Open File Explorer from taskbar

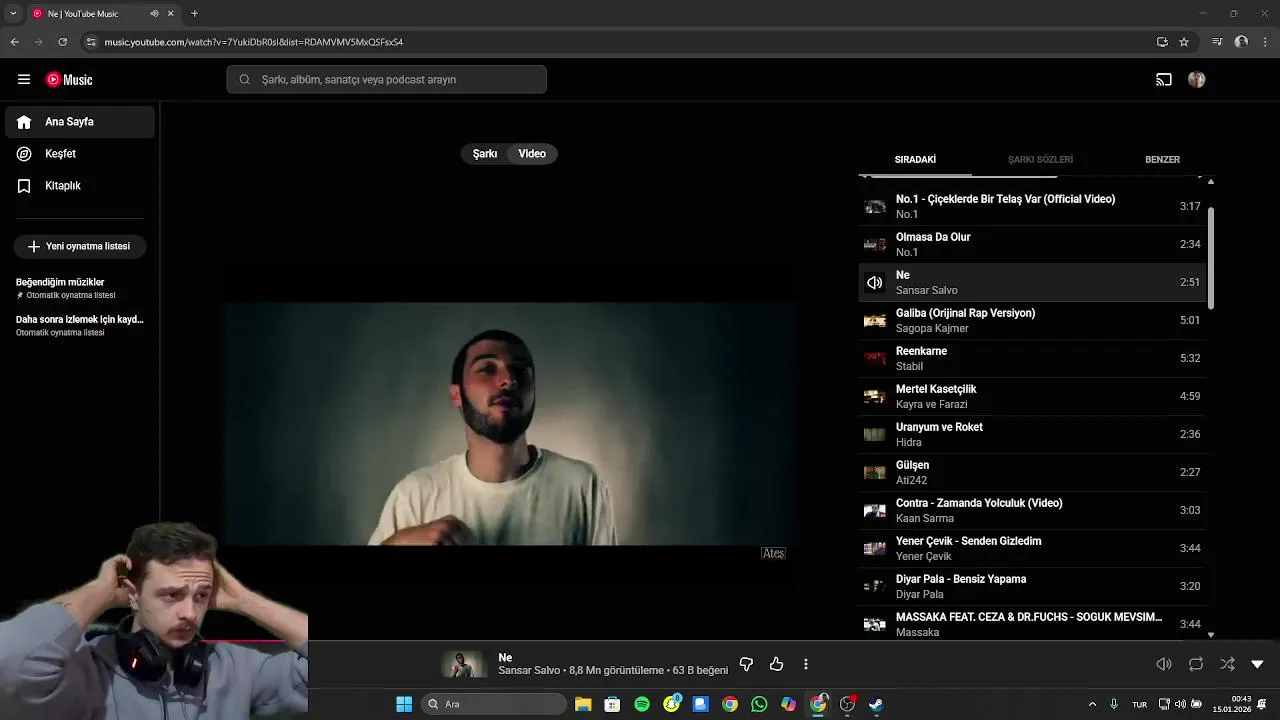(x=583, y=704)
